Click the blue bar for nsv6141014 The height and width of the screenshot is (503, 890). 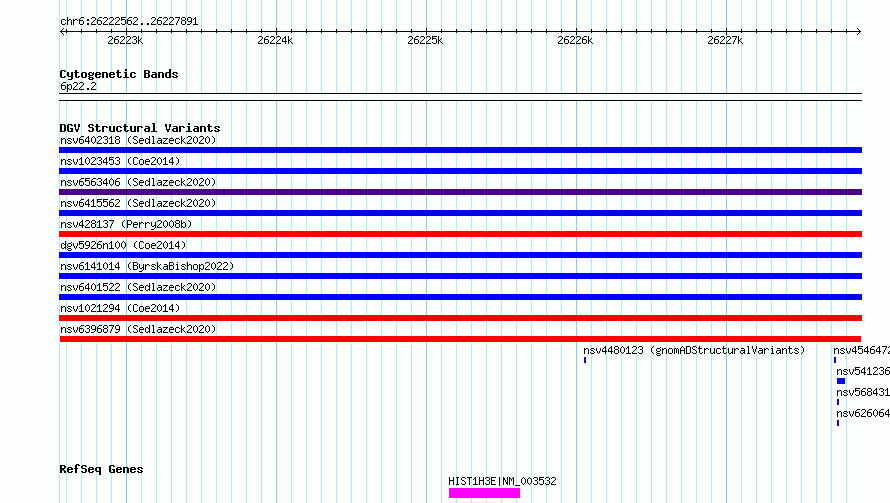[460, 276]
